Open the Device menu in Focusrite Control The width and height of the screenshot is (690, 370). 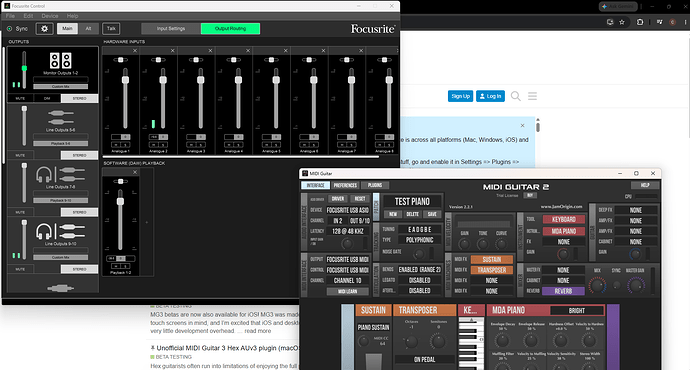(50, 16)
